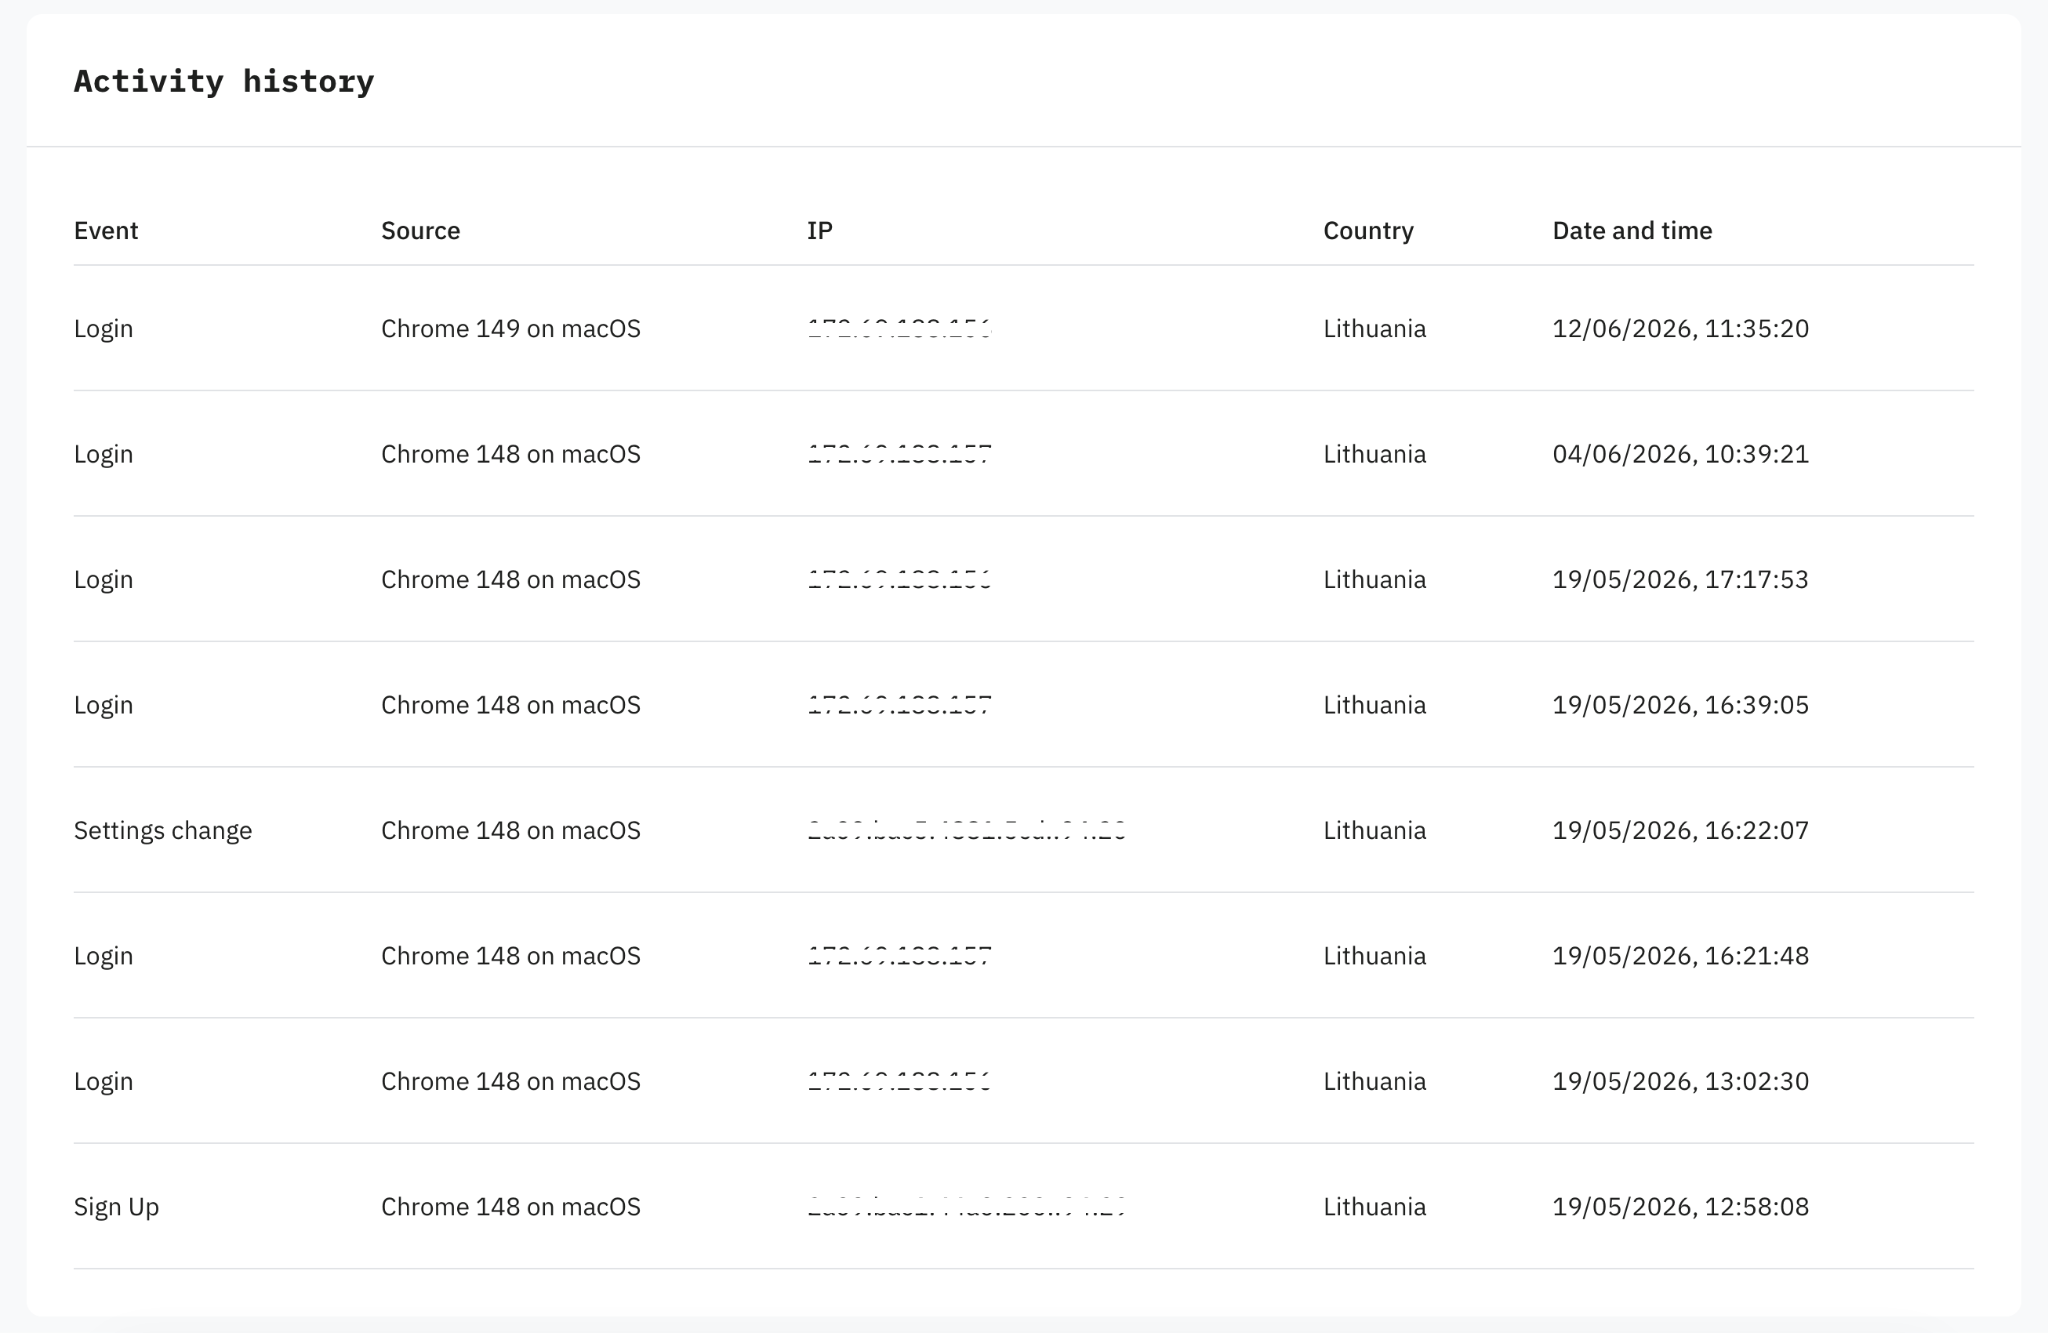Screen dimensions: 2048x1333
Task: Click "Login" in the 16:39:05 row
Action: (x=104, y=705)
